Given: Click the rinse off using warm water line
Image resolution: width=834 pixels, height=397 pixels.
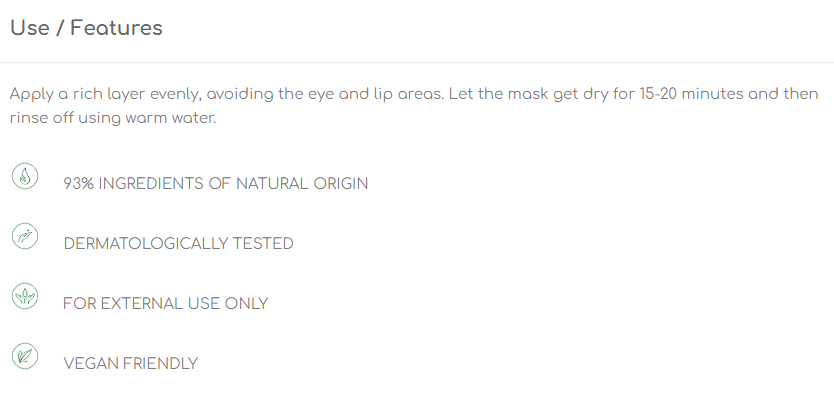Looking at the screenshot, I should tap(113, 118).
